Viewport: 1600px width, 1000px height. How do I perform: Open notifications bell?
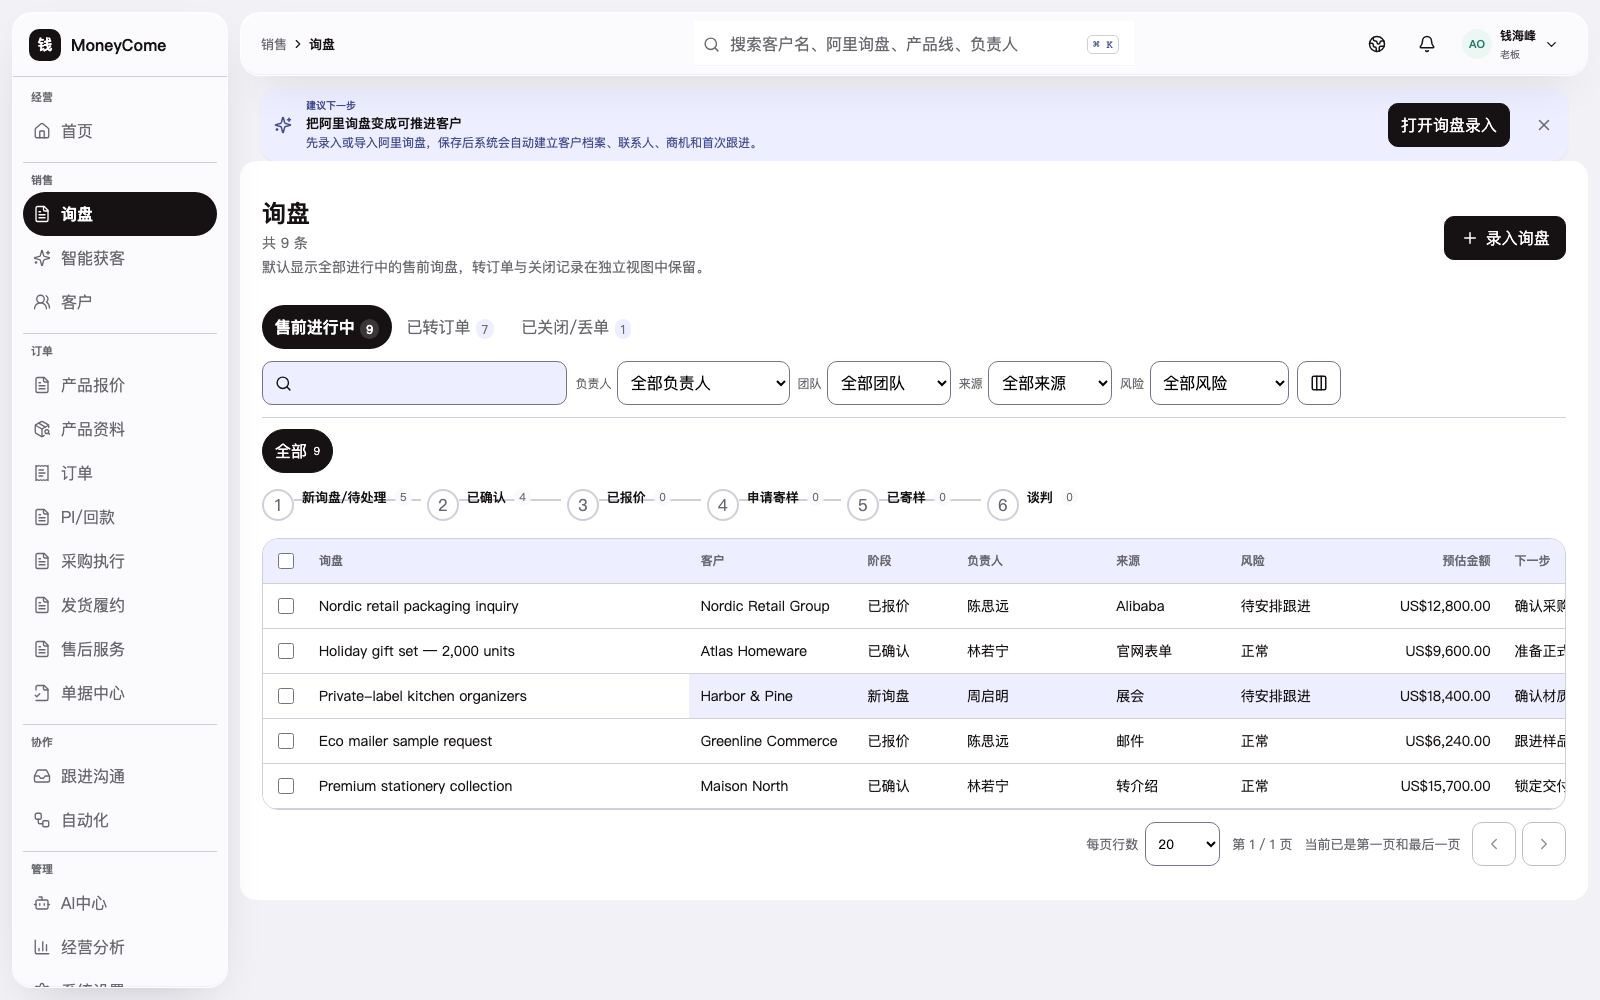1427,44
